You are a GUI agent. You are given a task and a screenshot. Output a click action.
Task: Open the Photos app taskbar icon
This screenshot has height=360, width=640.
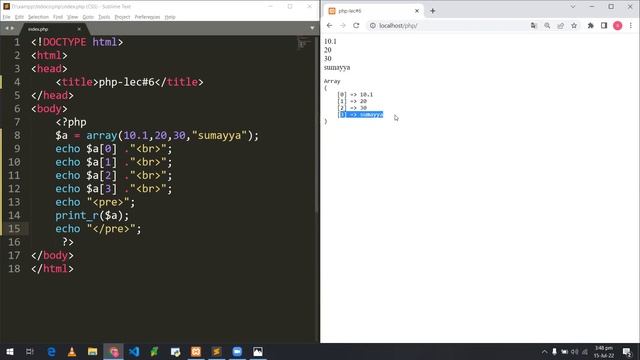[258, 351]
